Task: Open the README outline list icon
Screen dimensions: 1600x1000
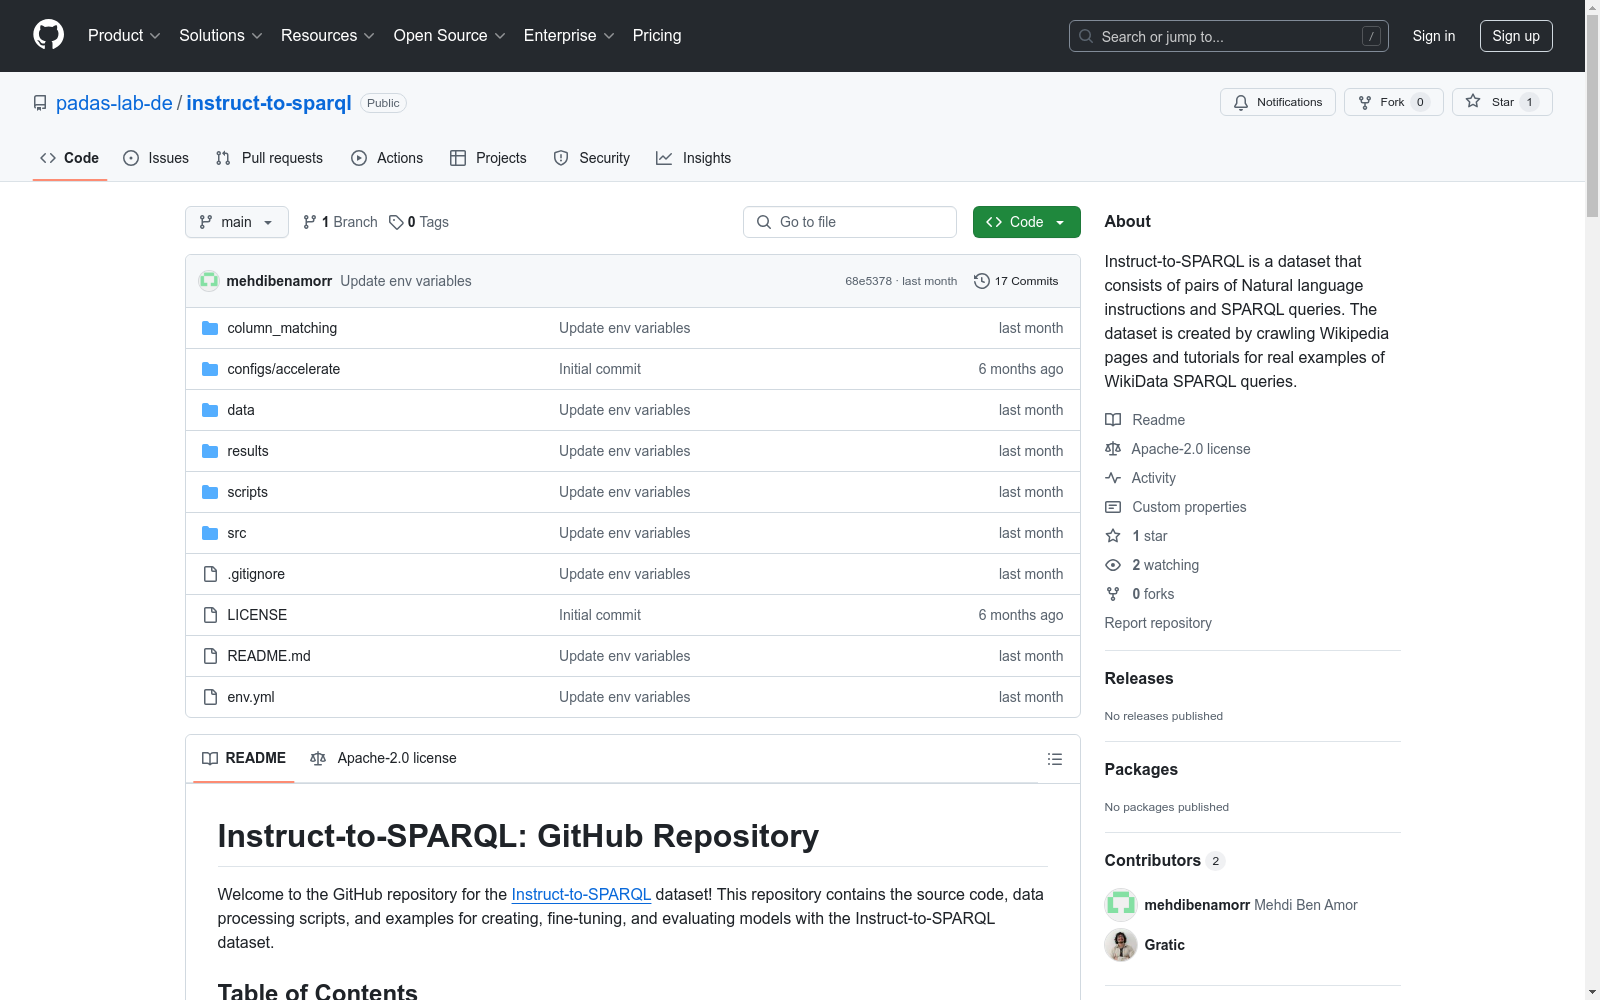Action: tap(1054, 759)
